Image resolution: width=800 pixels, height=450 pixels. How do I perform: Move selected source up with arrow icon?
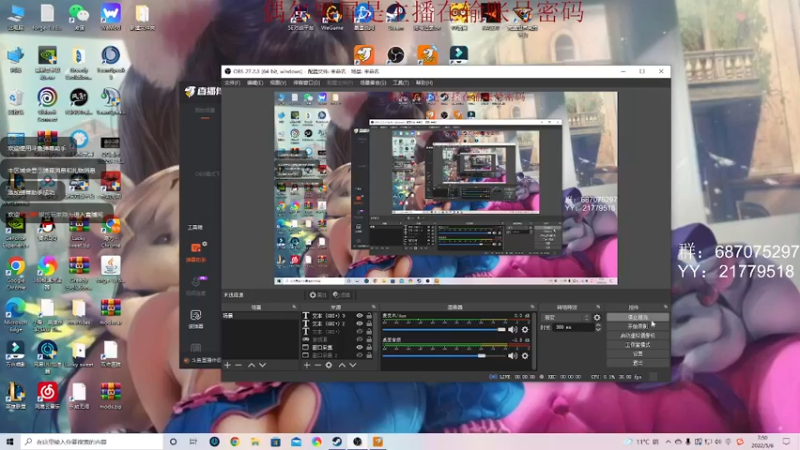pyautogui.click(x=342, y=365)
